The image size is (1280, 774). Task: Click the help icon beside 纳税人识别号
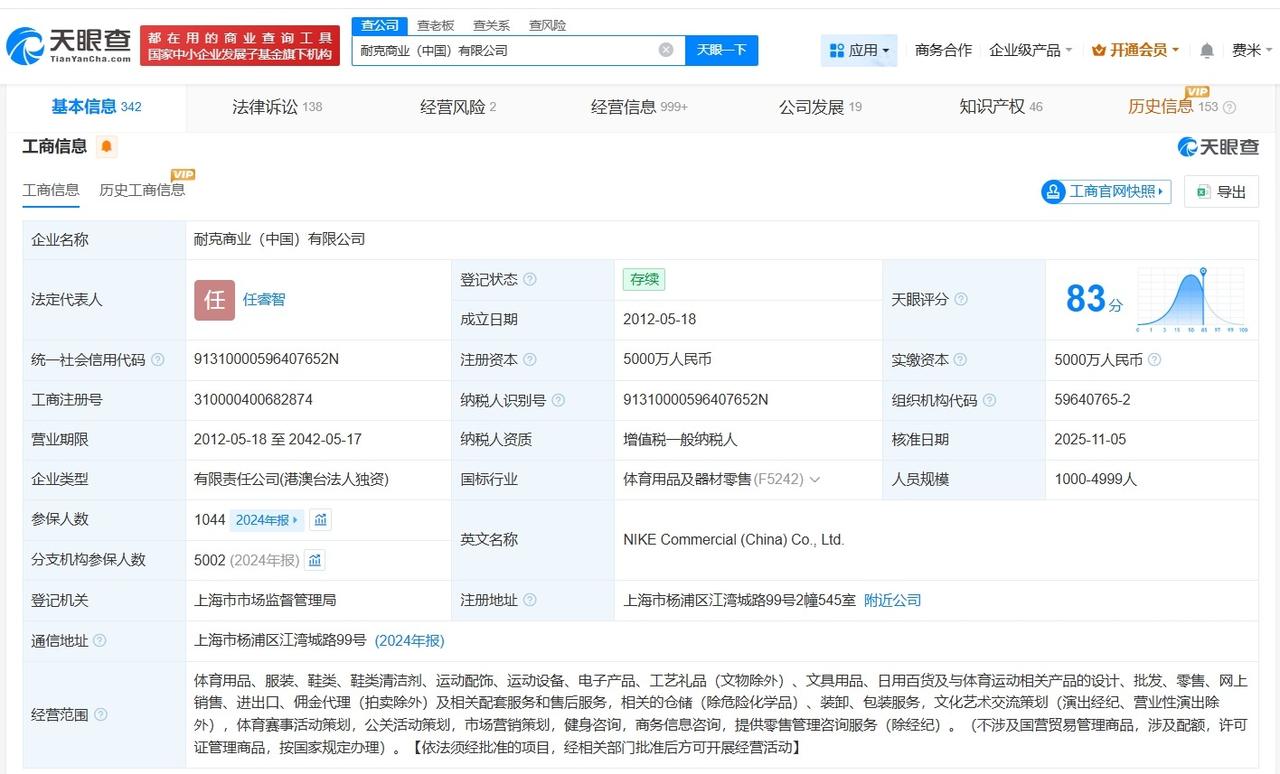pos(558,400)
